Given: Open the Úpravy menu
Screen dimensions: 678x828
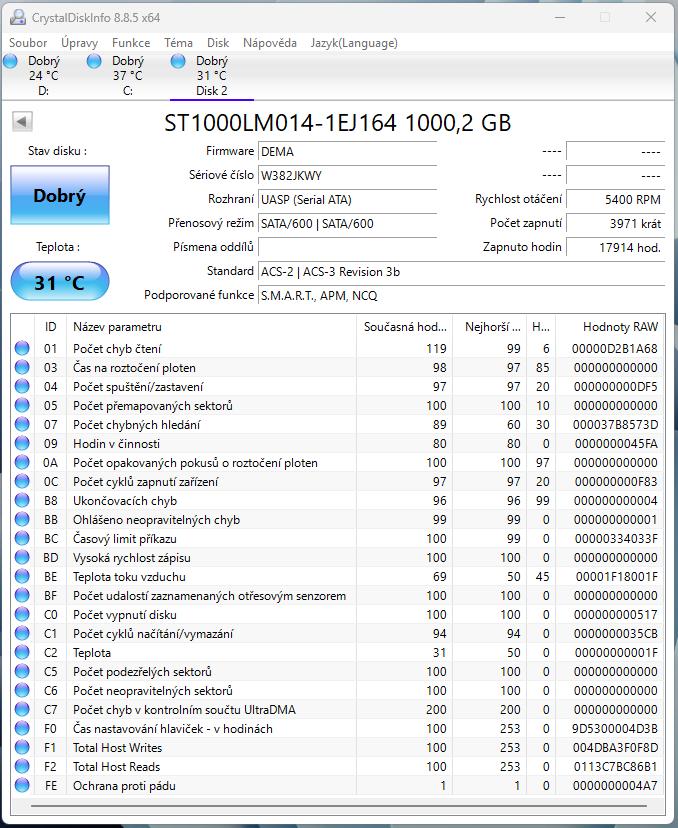Looking at the screenshot, I should tap(79, 43).
